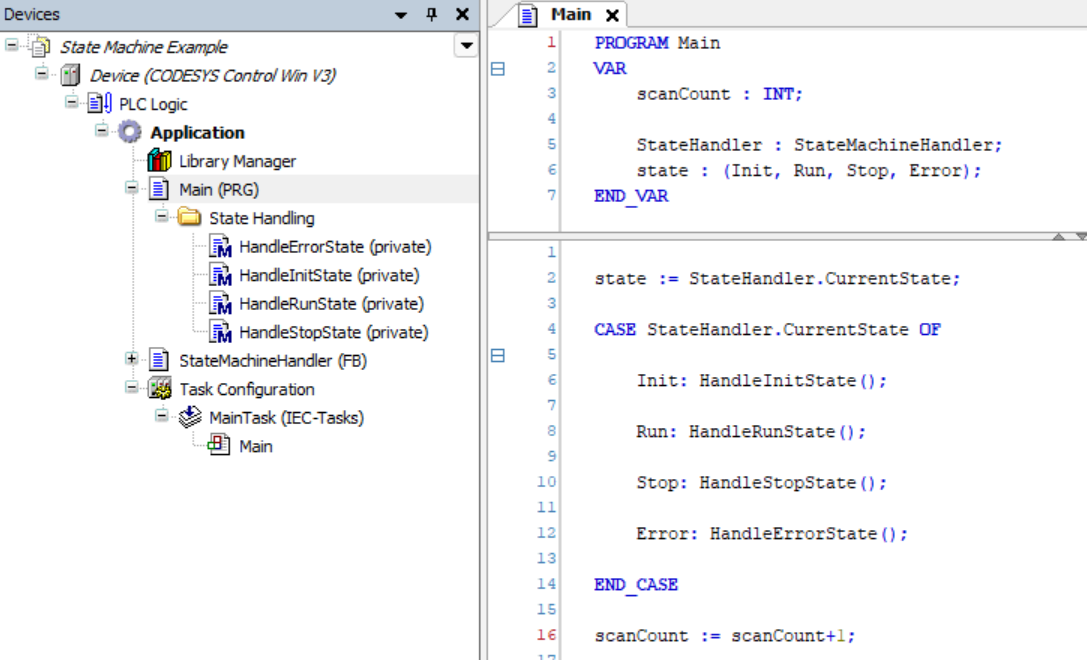Click the END_CASE keyword in the code

pos(636,584)
